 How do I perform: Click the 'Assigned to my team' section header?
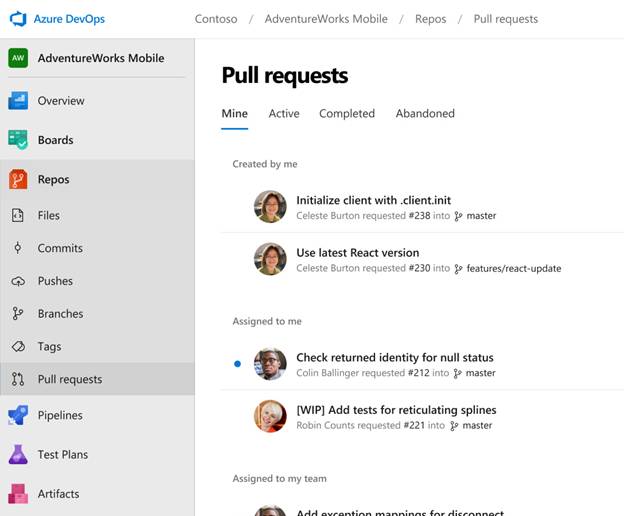pyautogui.click(x=279, y=478)
